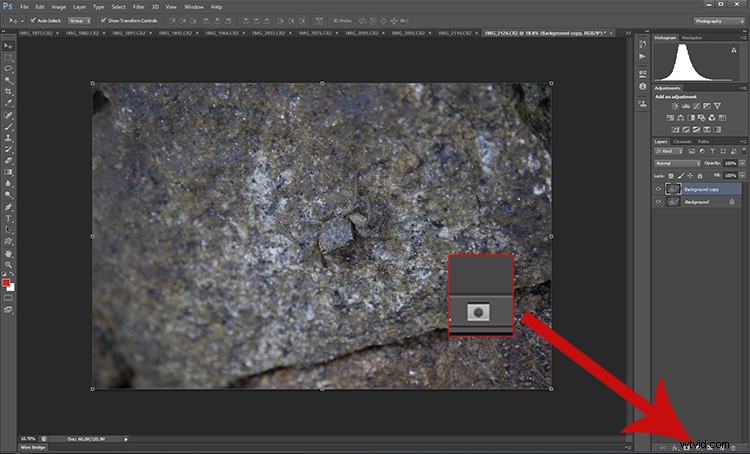Screen dimensions: 750x454
Task: Select the Horizontal Type tool
Action: tap(8, 219)
